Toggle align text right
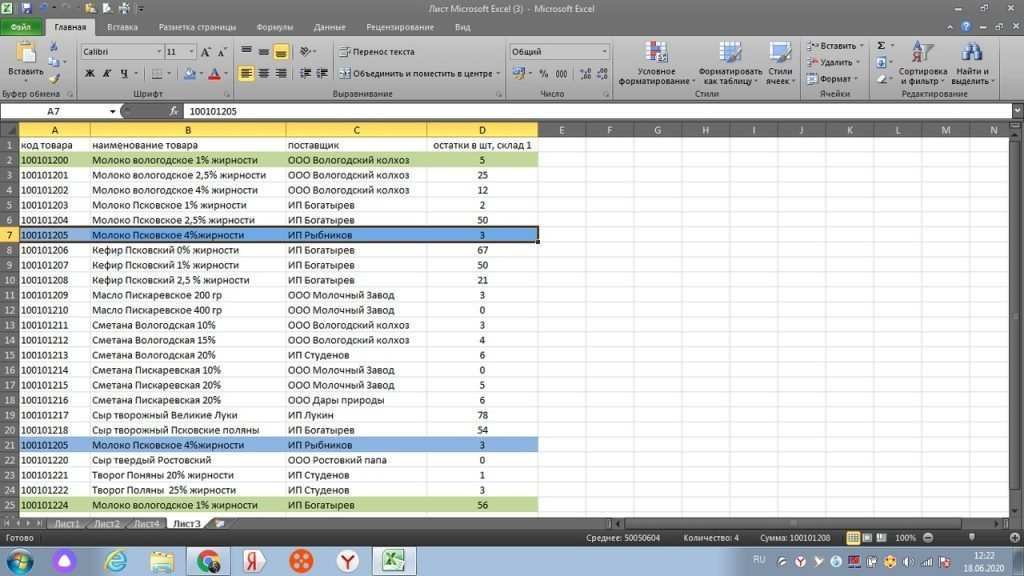The width and height of the screenshot is (1024, 576). [x=281, y=74]
